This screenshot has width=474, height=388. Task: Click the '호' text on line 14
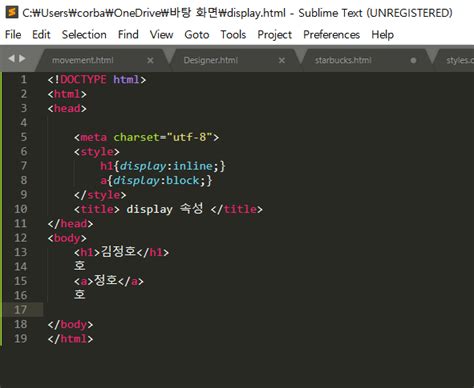tap(80, 266)
